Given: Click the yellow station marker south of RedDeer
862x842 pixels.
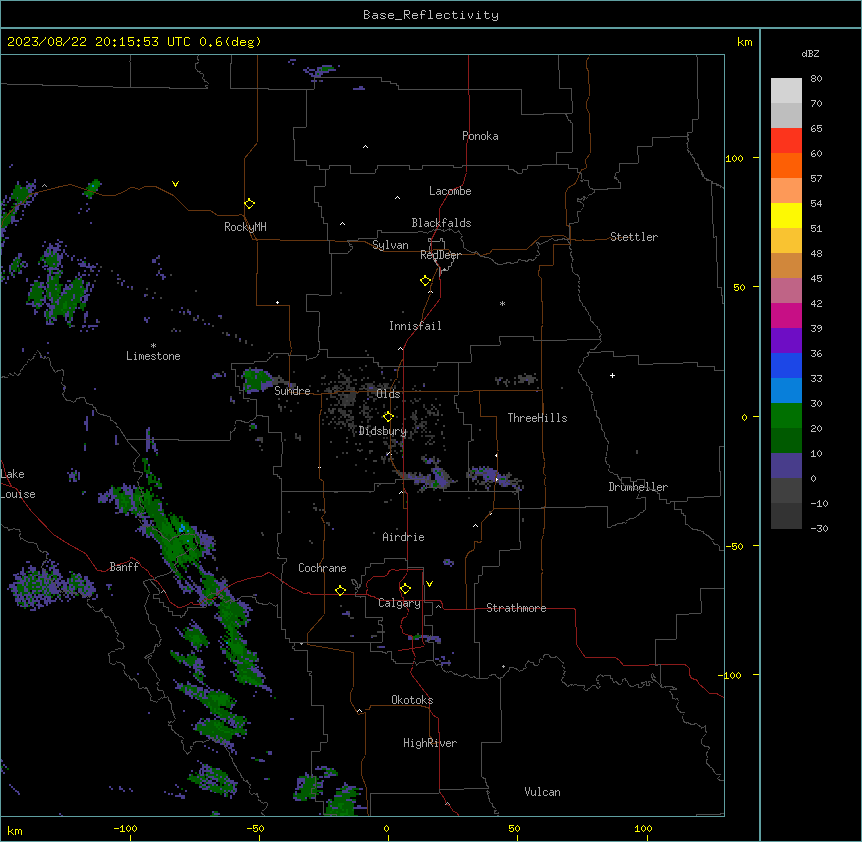Looking at the screenshot, I should [x=426, y=281].
